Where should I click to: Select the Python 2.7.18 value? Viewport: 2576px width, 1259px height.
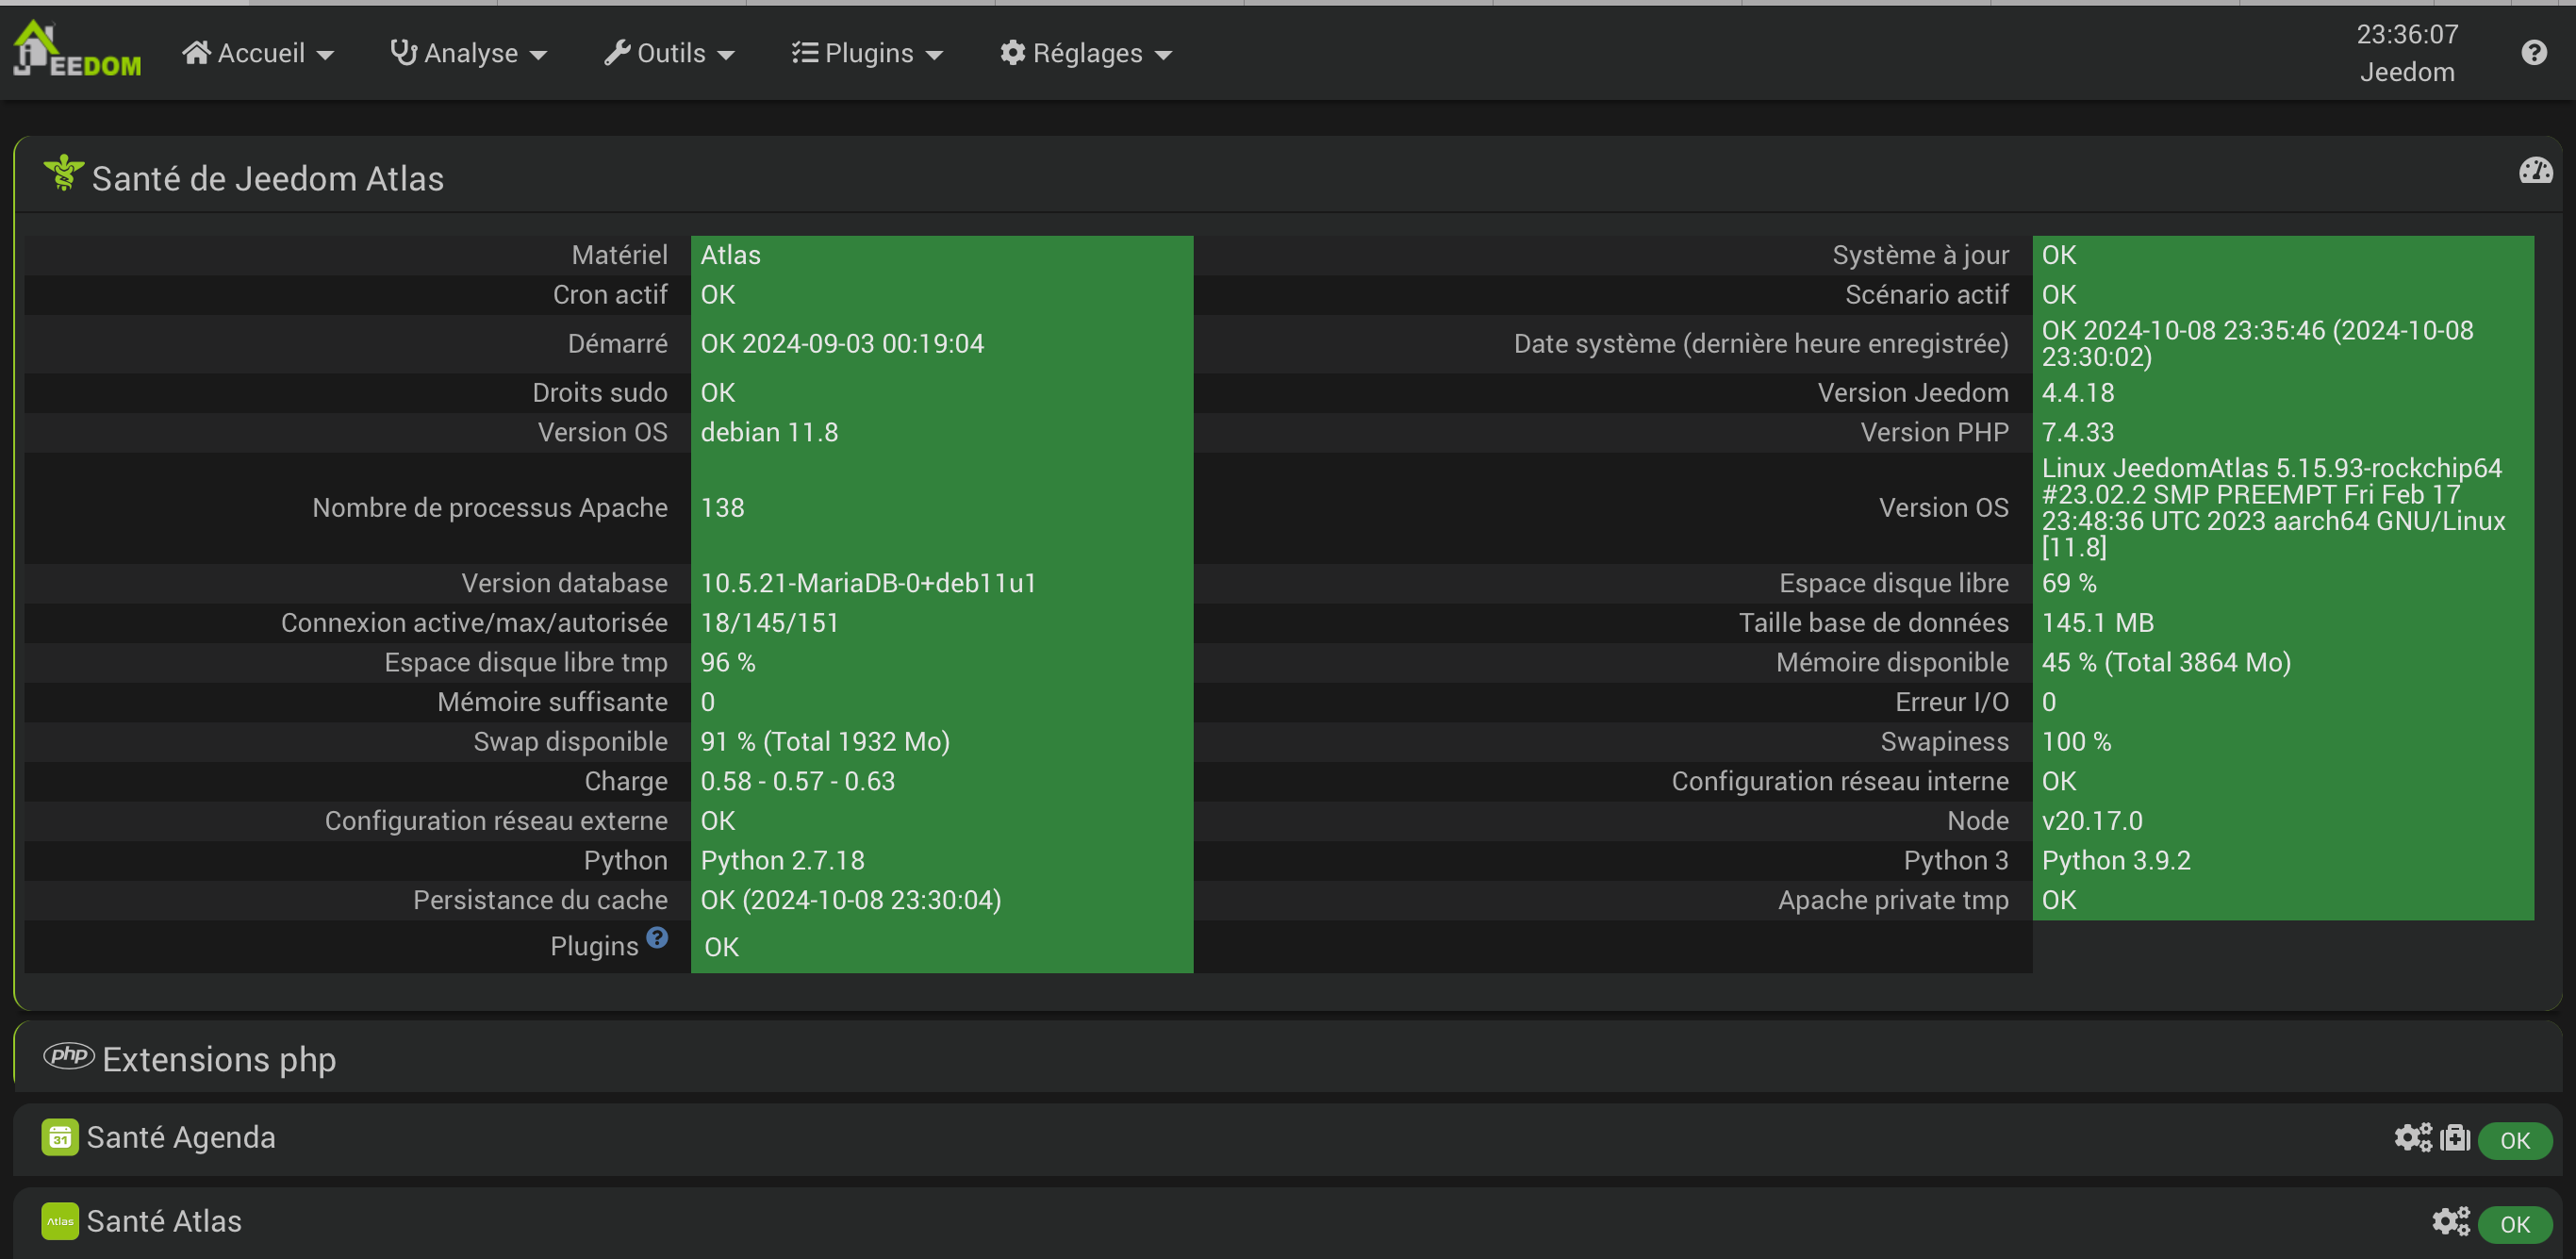(x=782, y=861)
